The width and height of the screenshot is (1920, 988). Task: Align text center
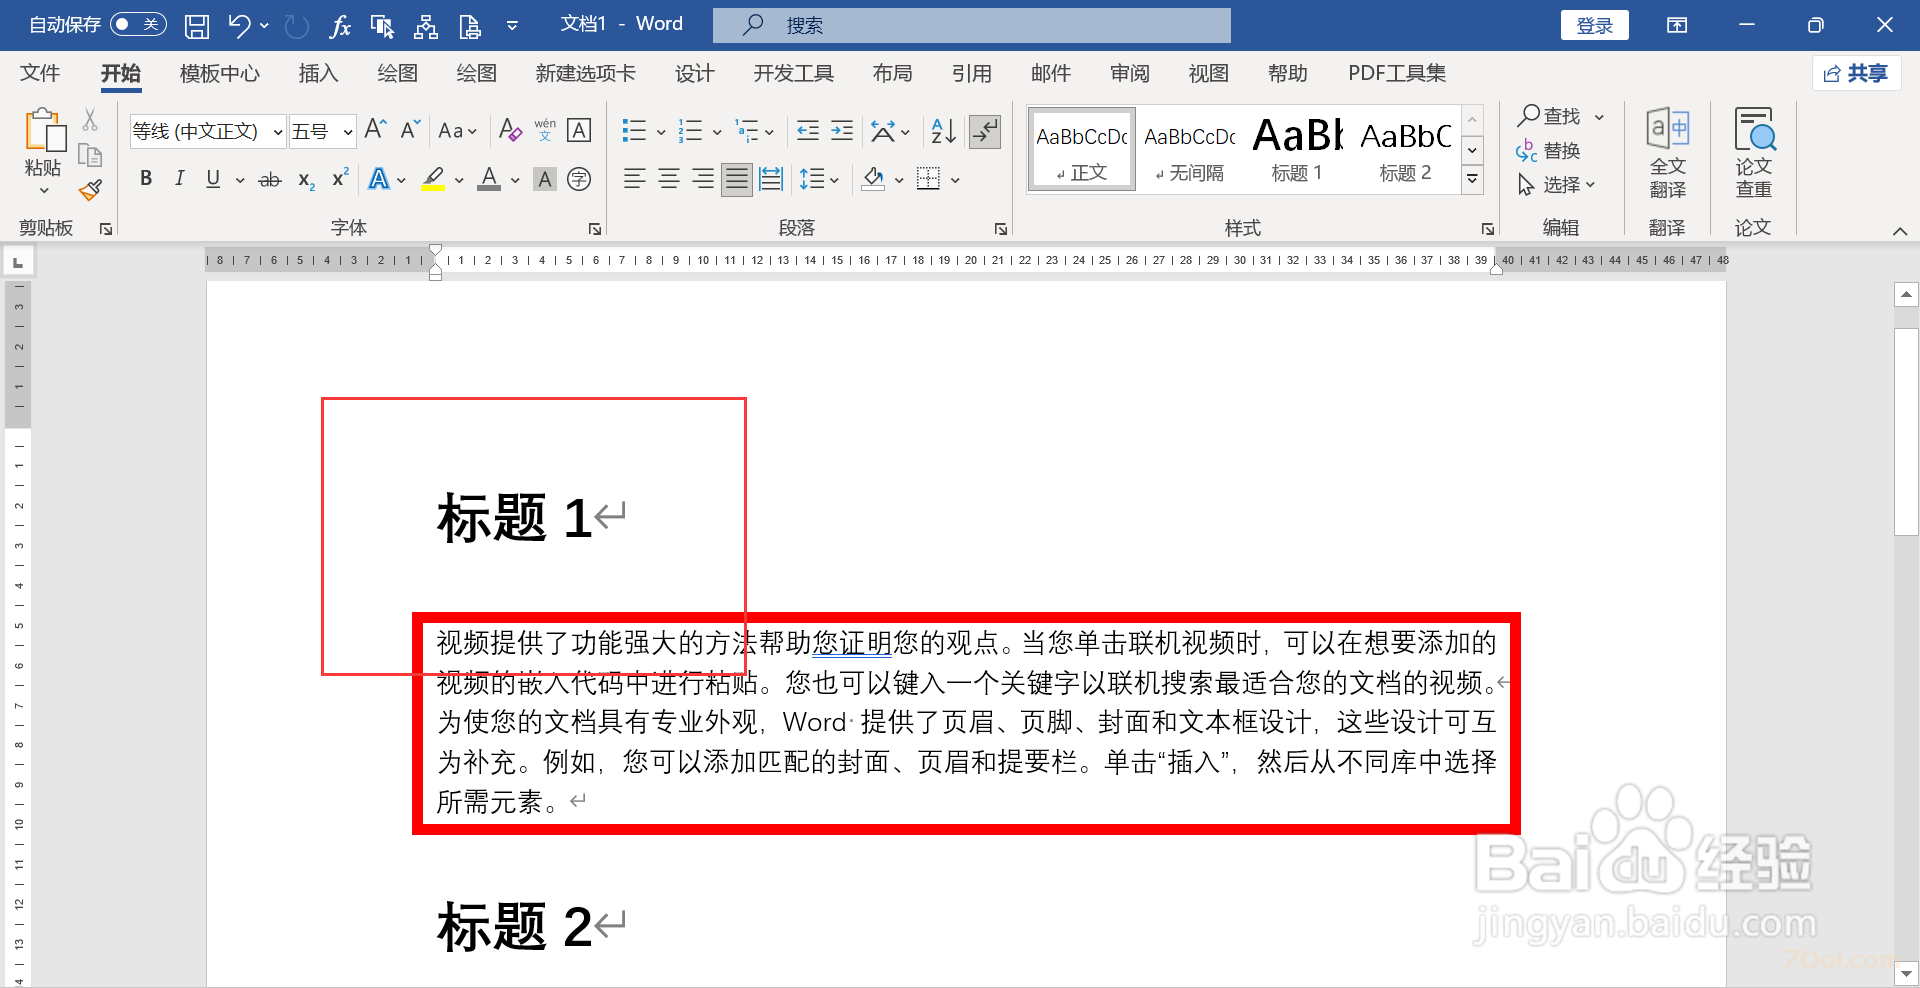pyautogui.click(x=669, y=179)
